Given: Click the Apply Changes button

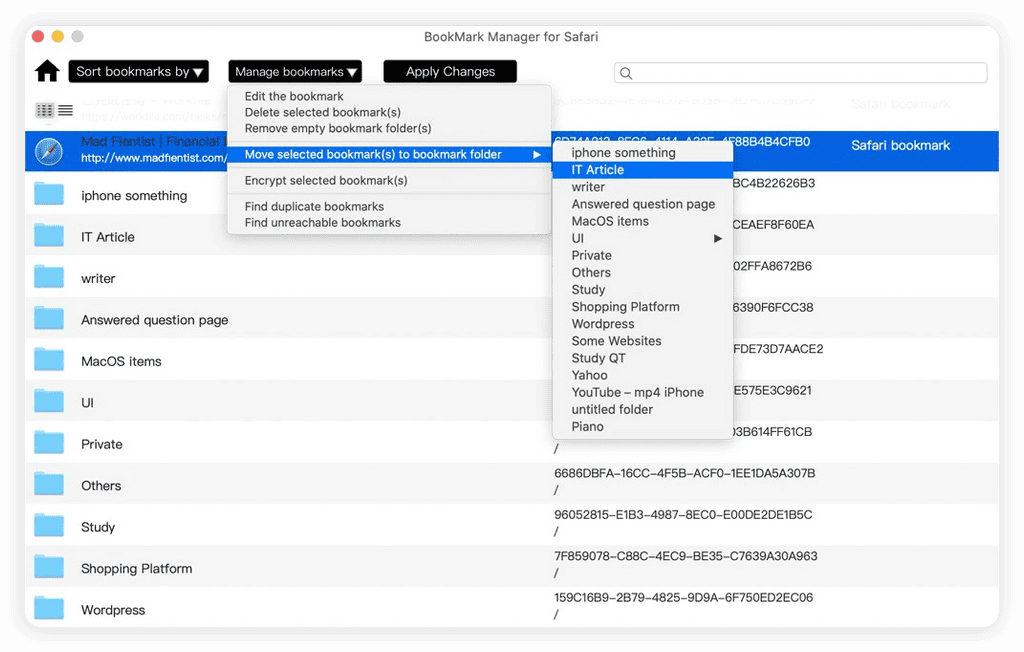Looking at the screenshot, I should 450,71.
